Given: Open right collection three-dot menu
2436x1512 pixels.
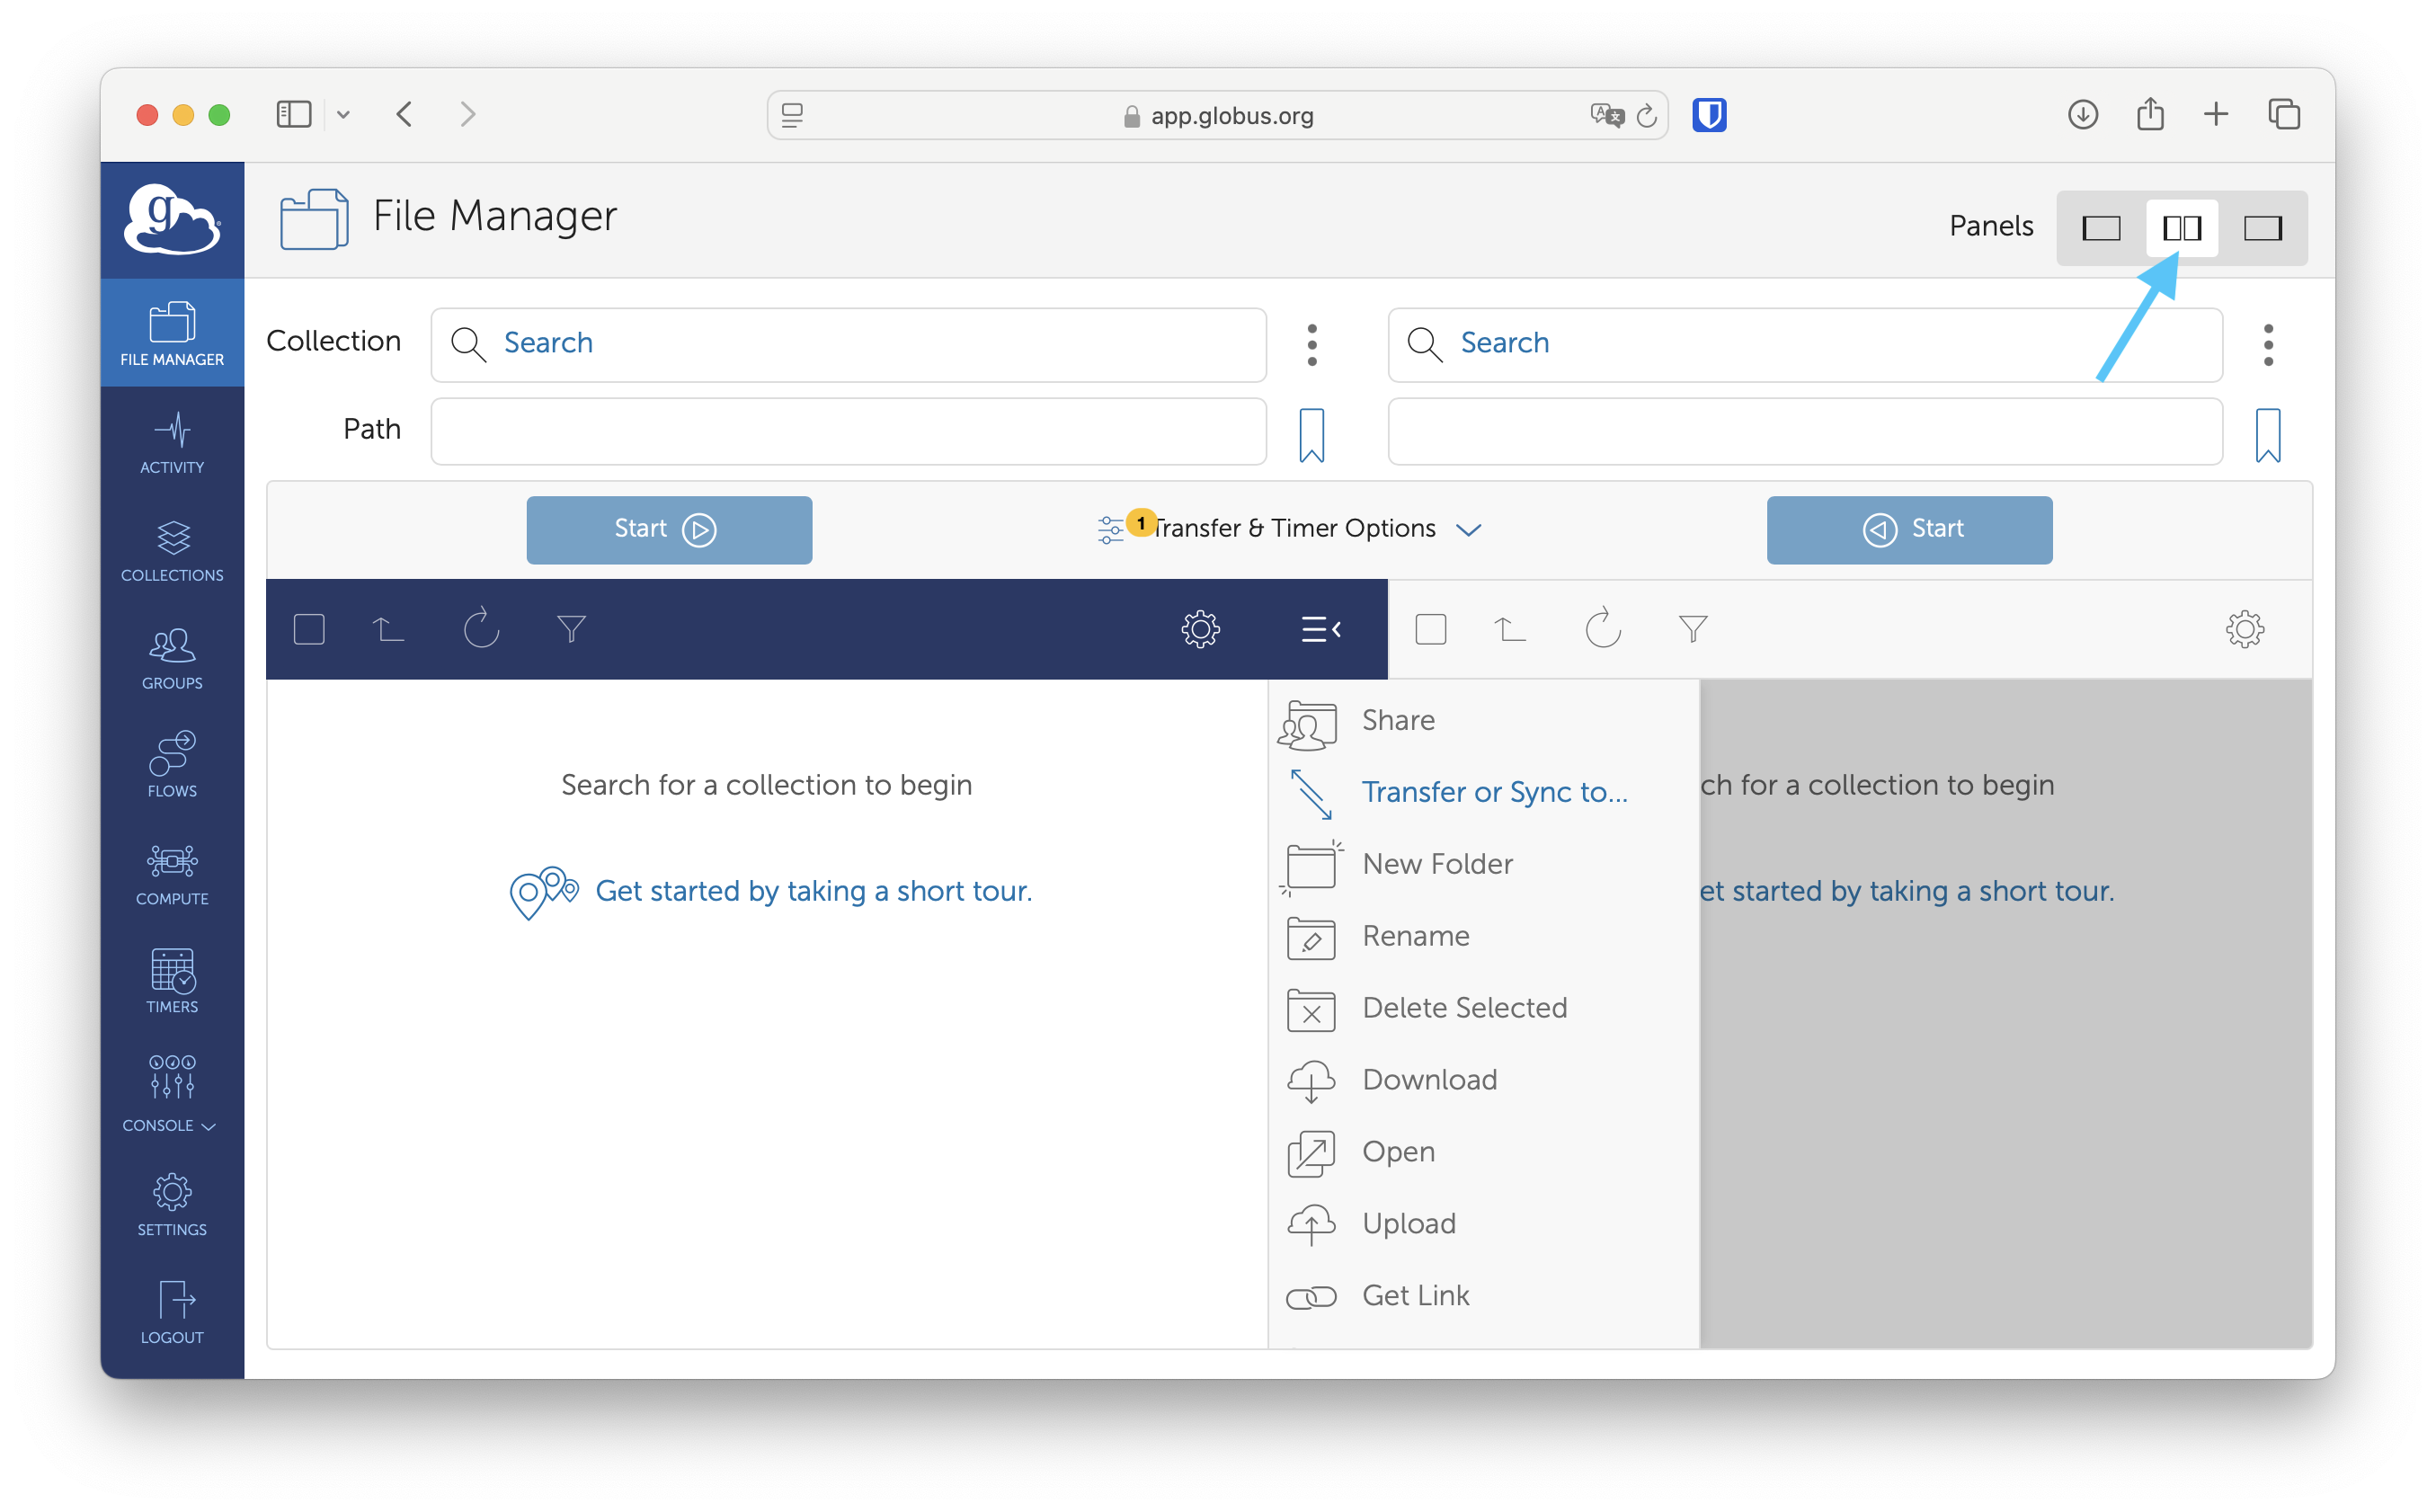Looking at the screenshot, I should tap(2267, 345).
